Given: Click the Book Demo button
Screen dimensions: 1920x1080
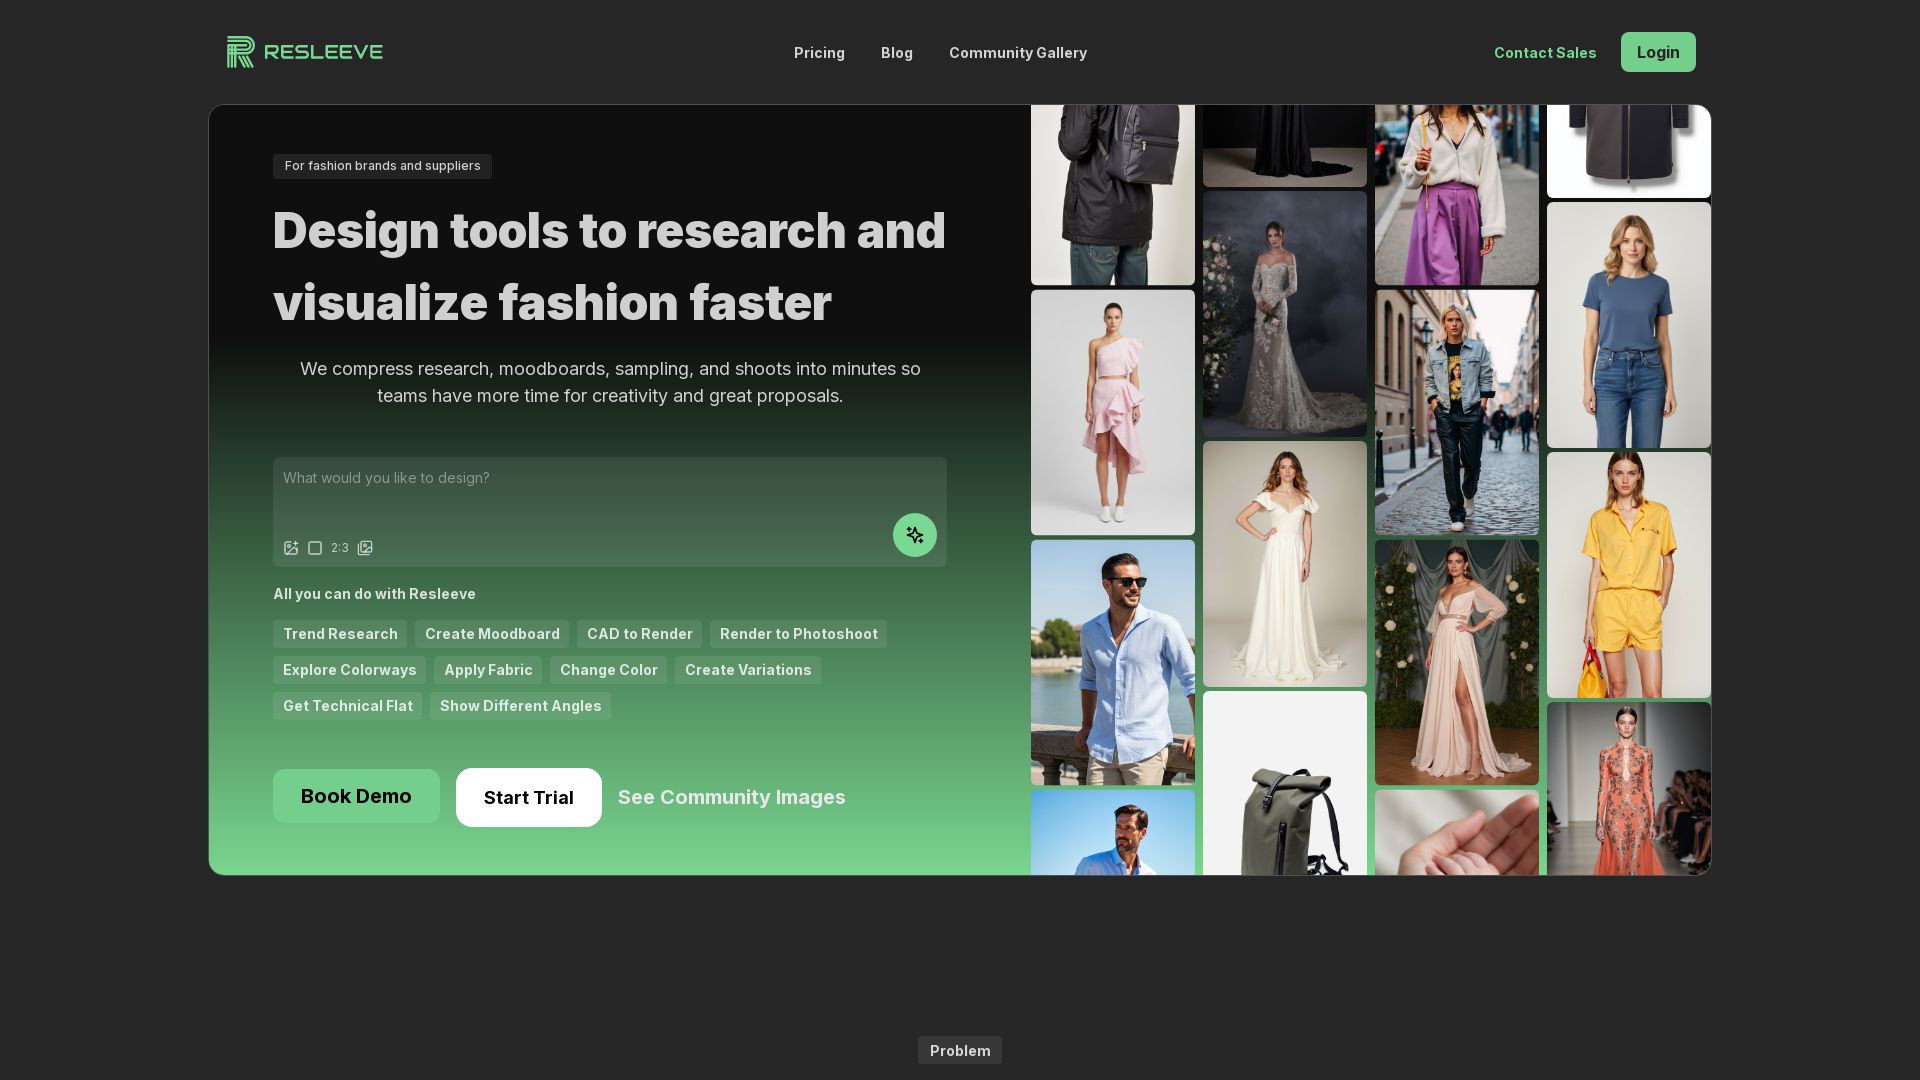Looking at the screenshot, I should (356, 796).
